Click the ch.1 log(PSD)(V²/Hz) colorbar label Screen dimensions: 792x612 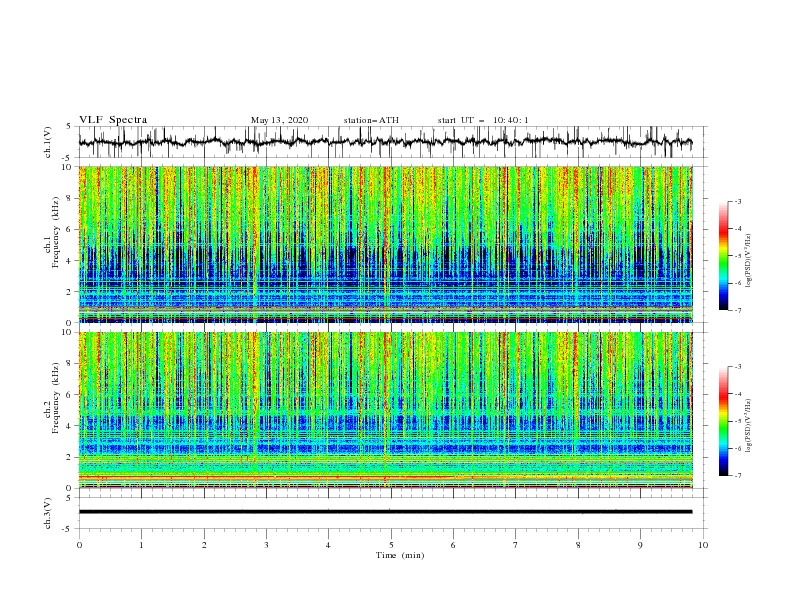pyautogui.click(x=749, y=261)
